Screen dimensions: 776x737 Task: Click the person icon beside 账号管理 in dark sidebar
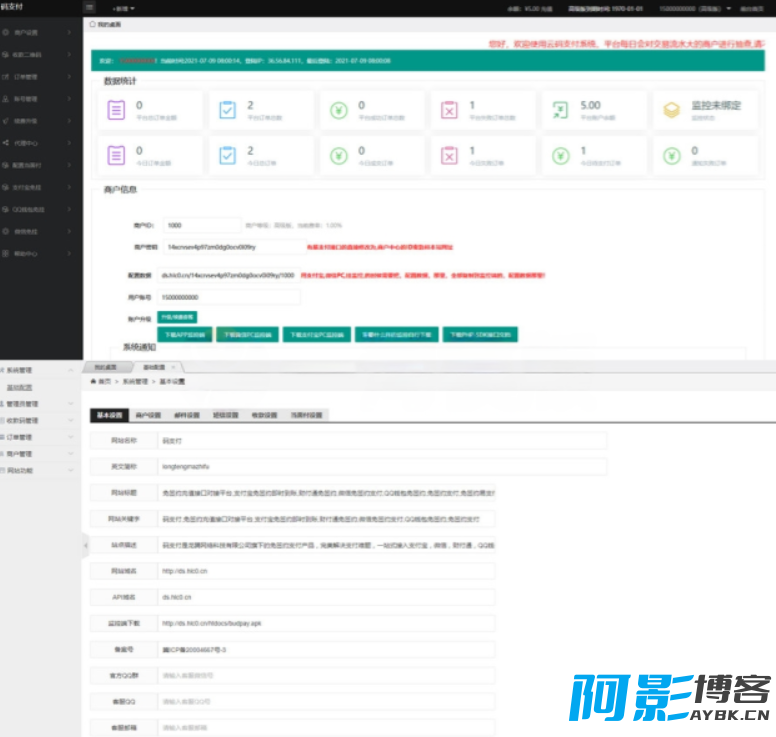[x=5, y=98]
